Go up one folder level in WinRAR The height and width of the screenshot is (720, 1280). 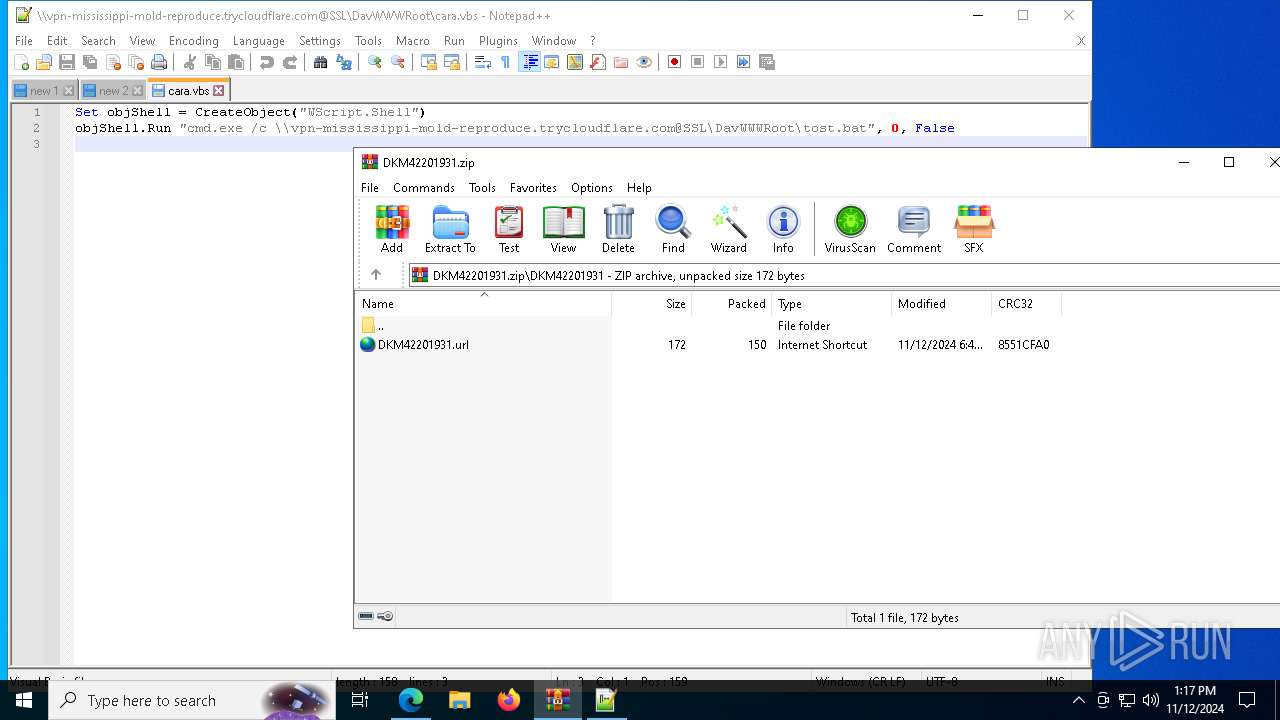point(376,275)
